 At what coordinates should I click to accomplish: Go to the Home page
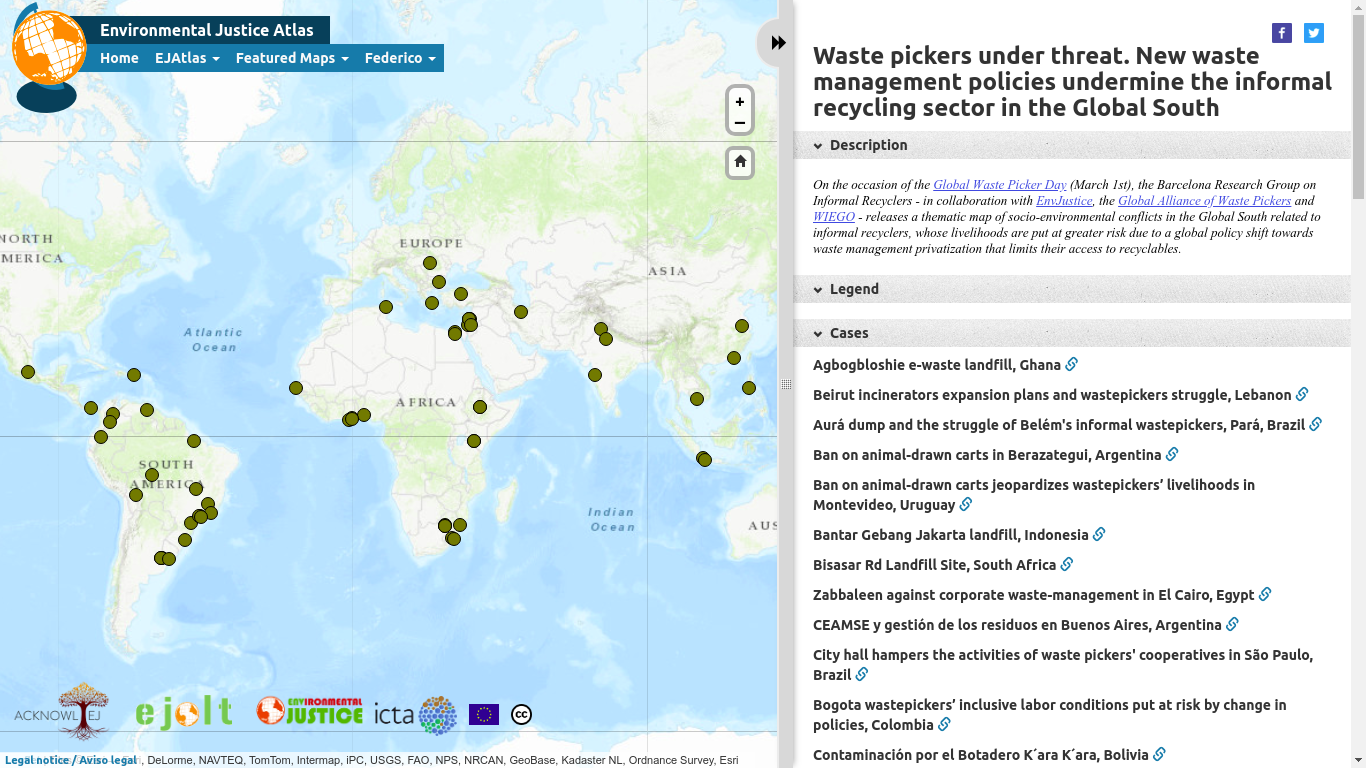tap(119, 58)
